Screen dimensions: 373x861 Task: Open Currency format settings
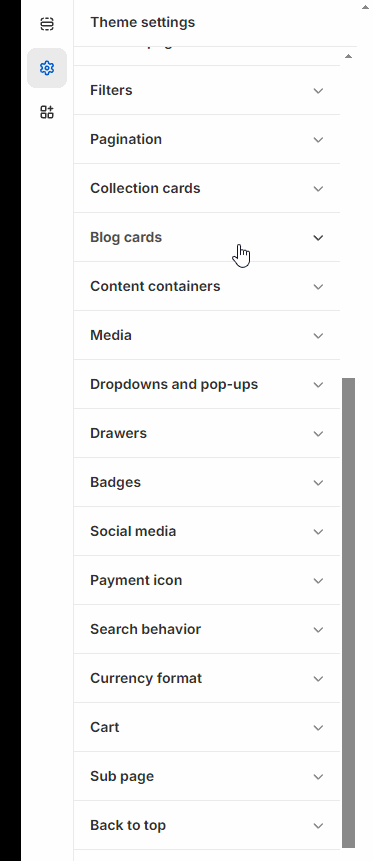207,678
